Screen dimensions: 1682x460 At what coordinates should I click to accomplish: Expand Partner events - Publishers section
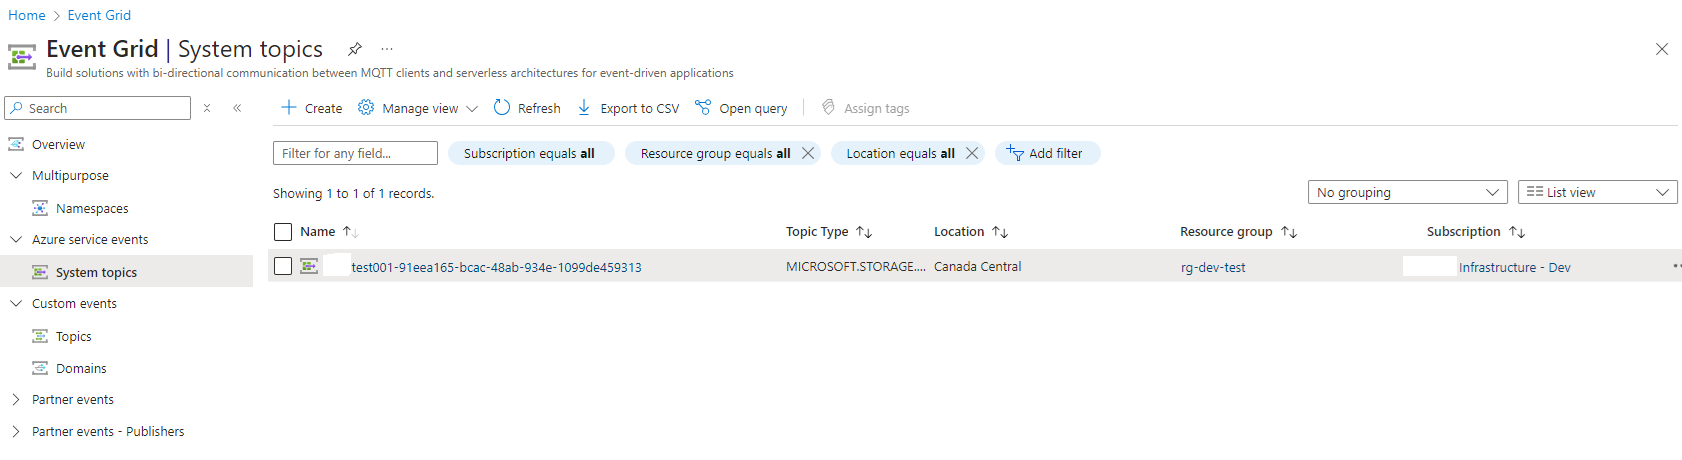pos(16,431)
